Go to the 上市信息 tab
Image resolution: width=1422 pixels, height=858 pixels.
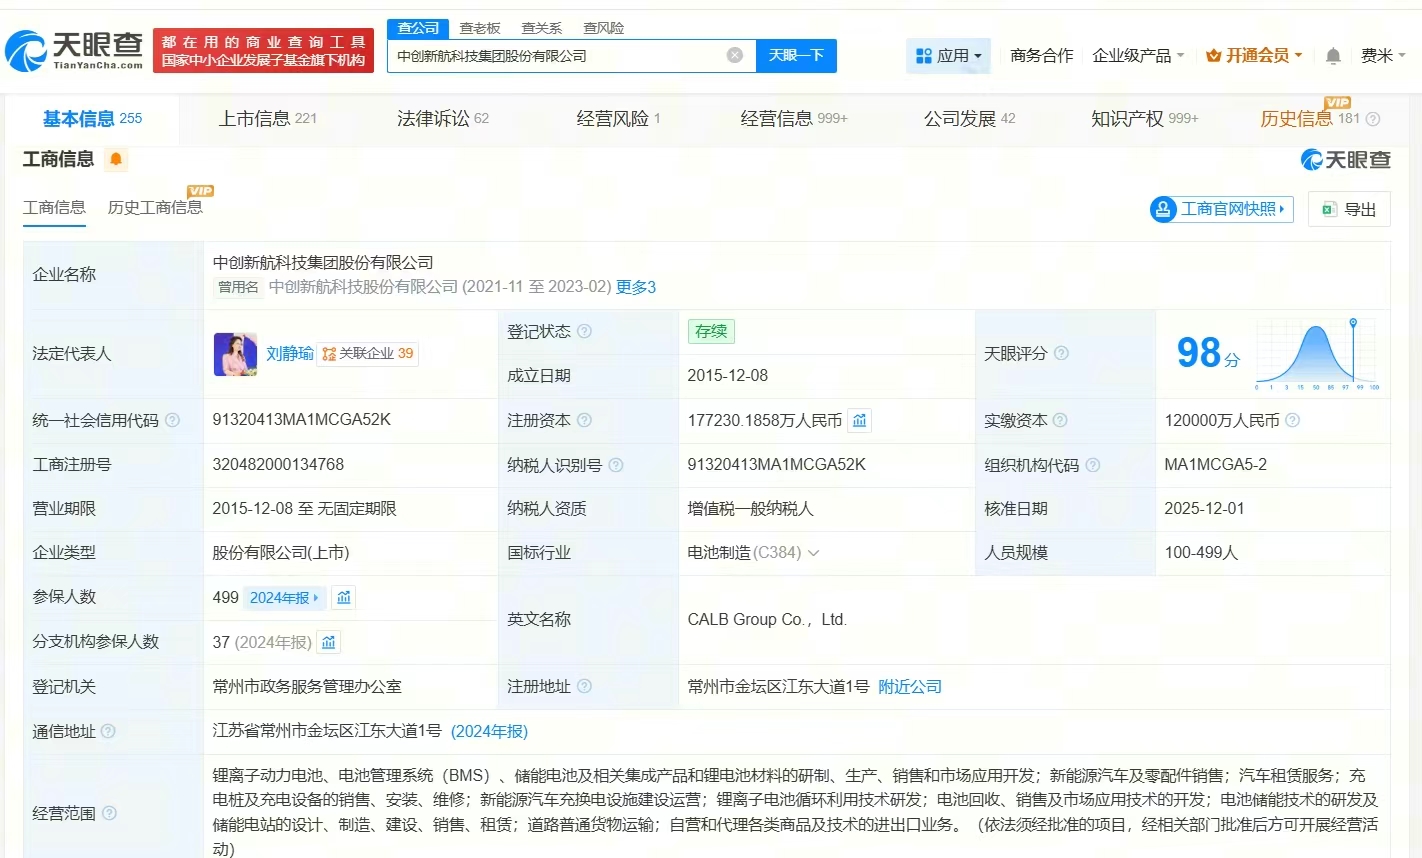tap(268, 119)
